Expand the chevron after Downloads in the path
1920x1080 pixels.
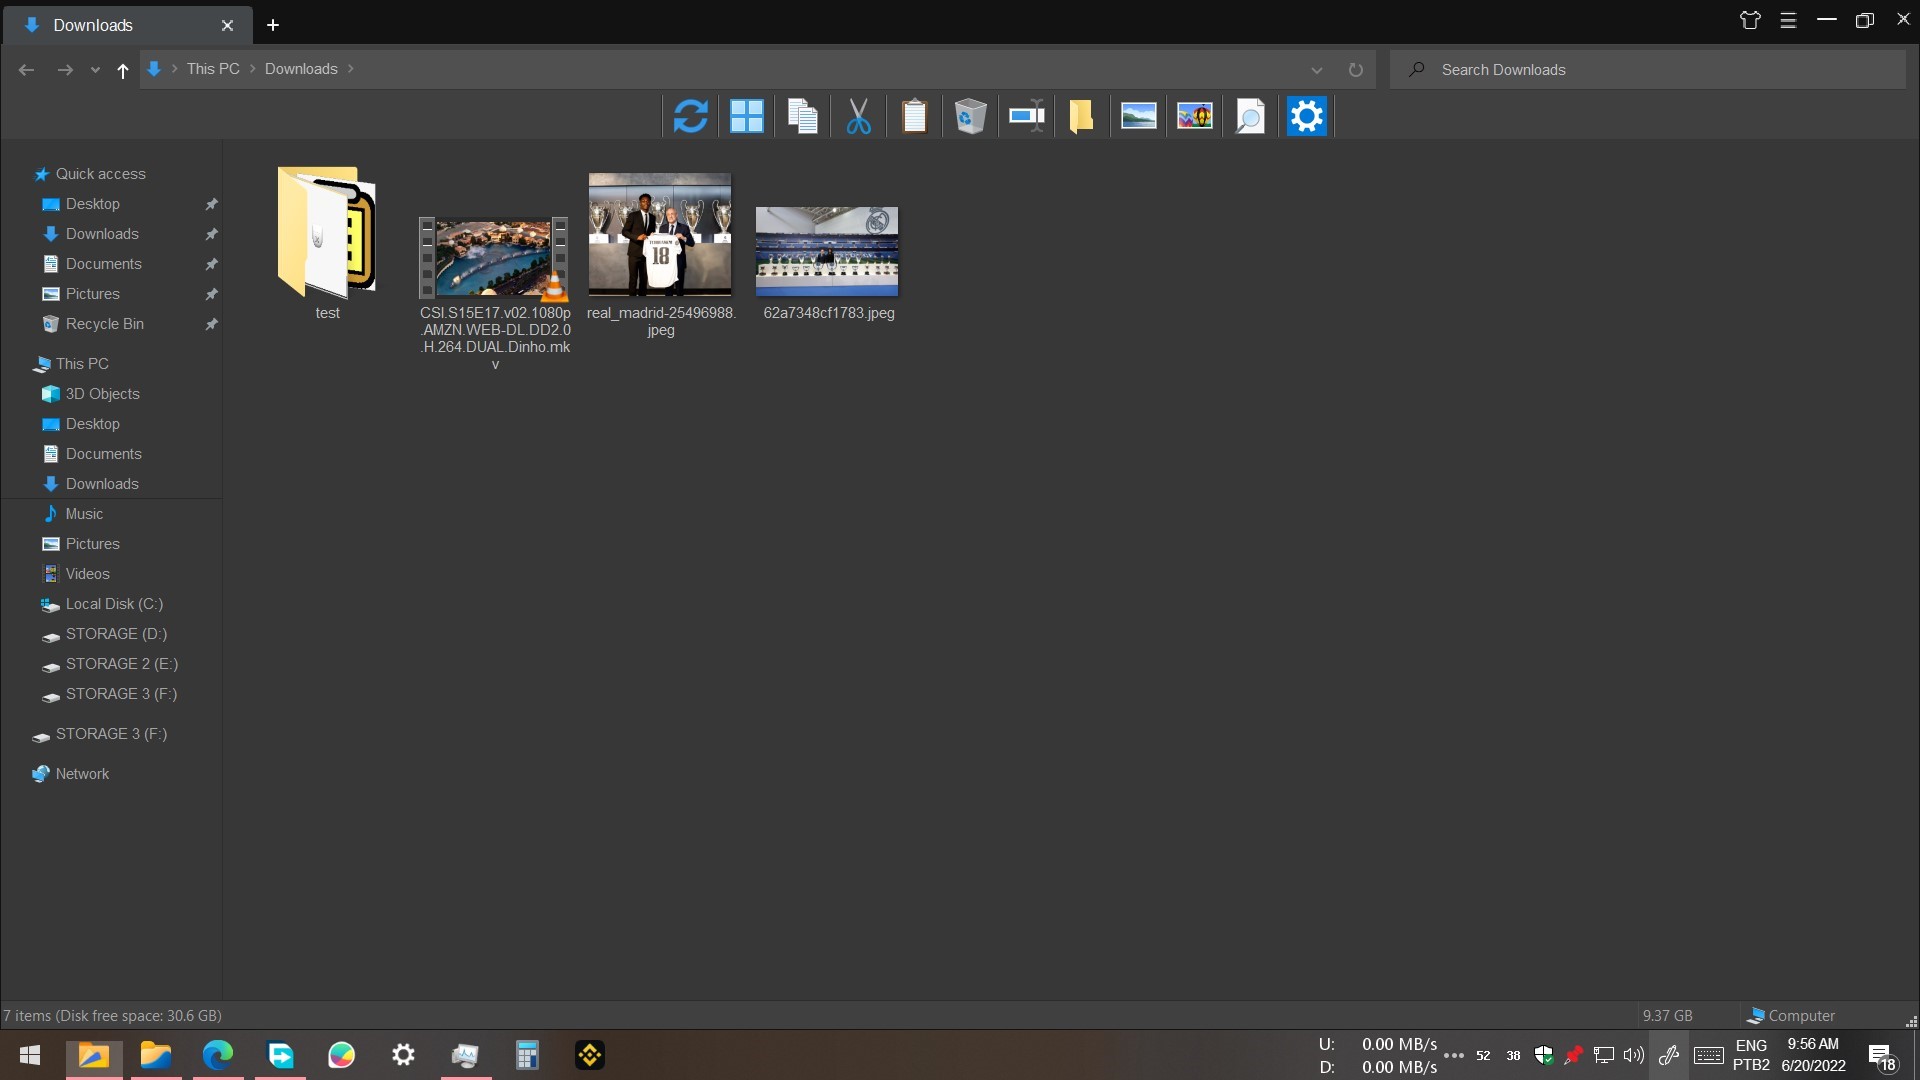click(351, 69)
